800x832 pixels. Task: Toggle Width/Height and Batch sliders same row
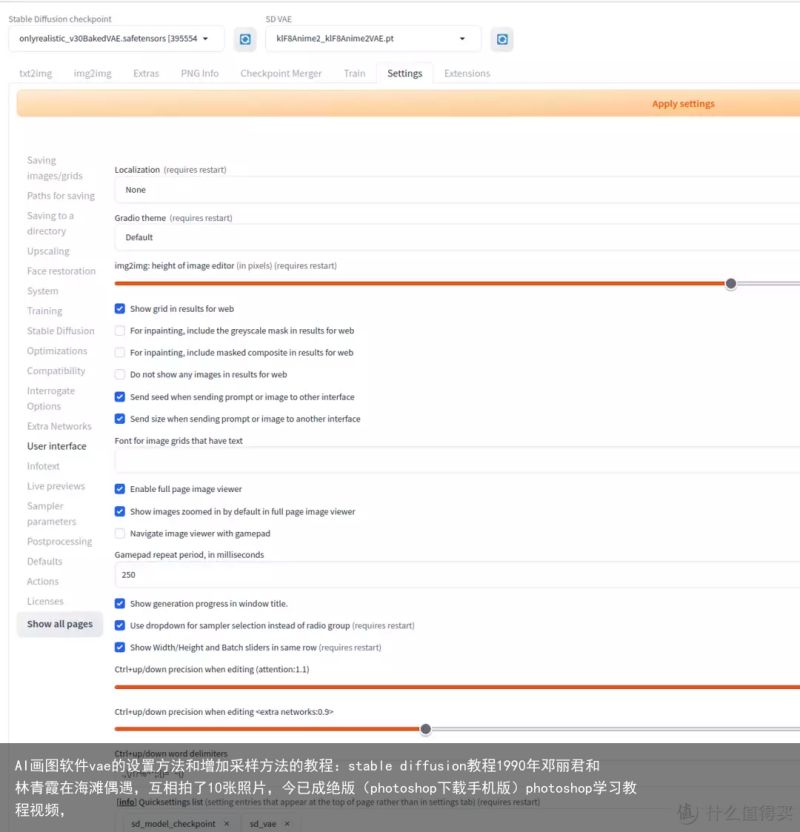point(120,647)
